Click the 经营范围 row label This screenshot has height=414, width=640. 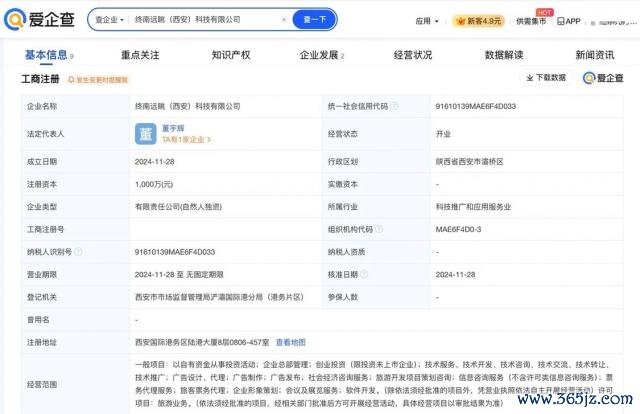point(42,384)
